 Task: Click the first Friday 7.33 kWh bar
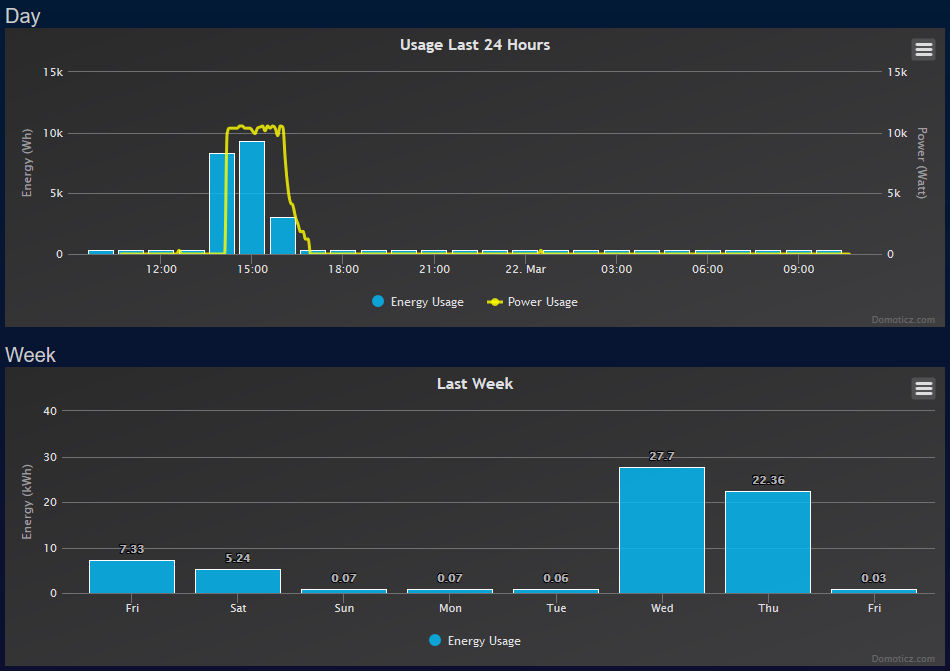[132, 577]
